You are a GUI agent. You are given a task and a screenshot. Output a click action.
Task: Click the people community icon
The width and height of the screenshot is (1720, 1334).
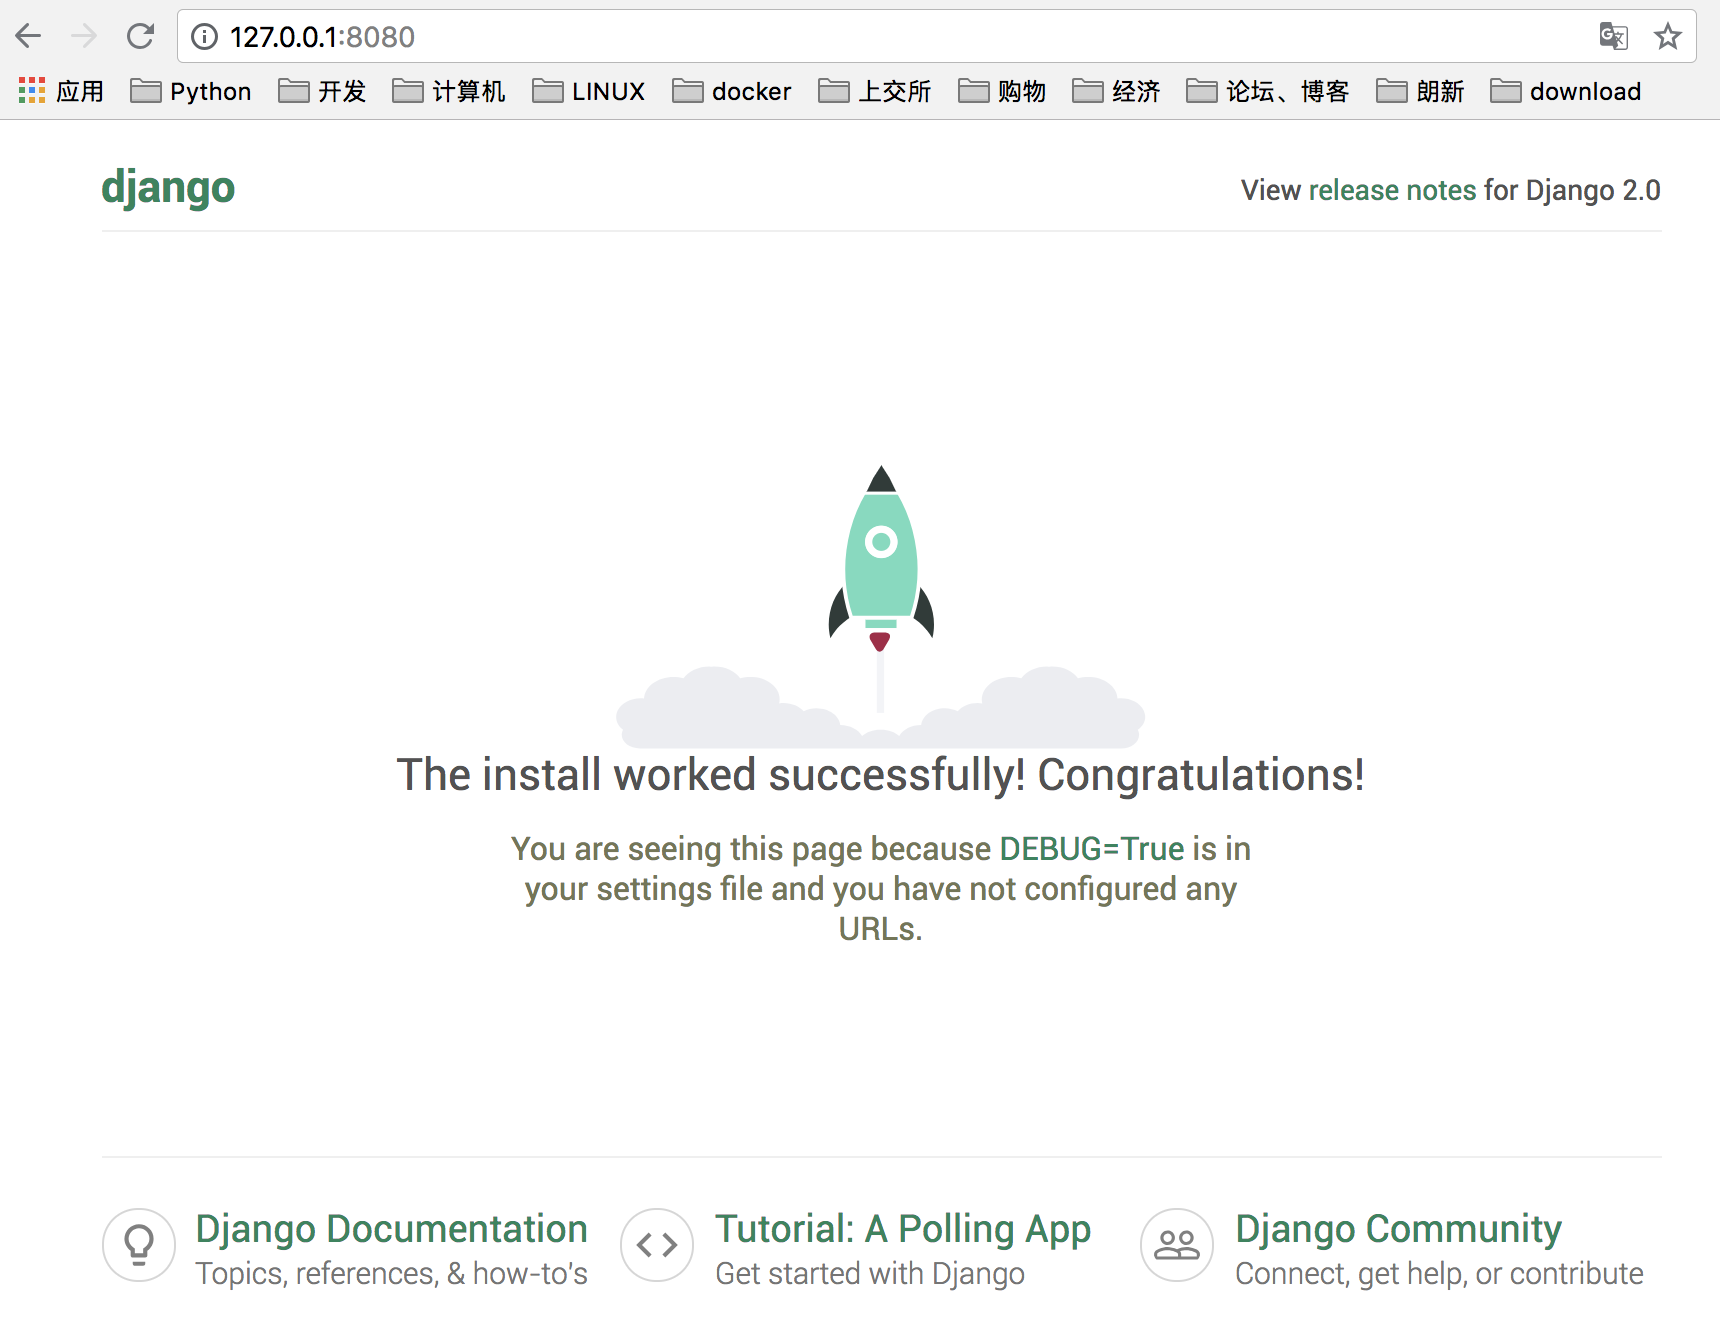pyautogui.click(x=1177, y=1245)
